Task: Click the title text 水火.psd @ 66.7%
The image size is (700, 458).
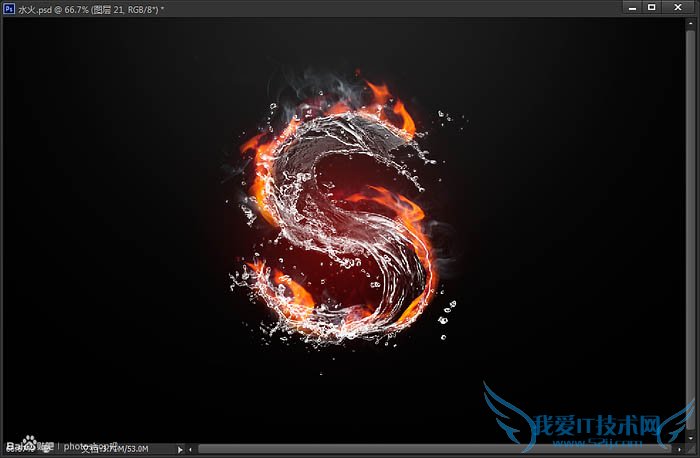Action: pos(53,9)
